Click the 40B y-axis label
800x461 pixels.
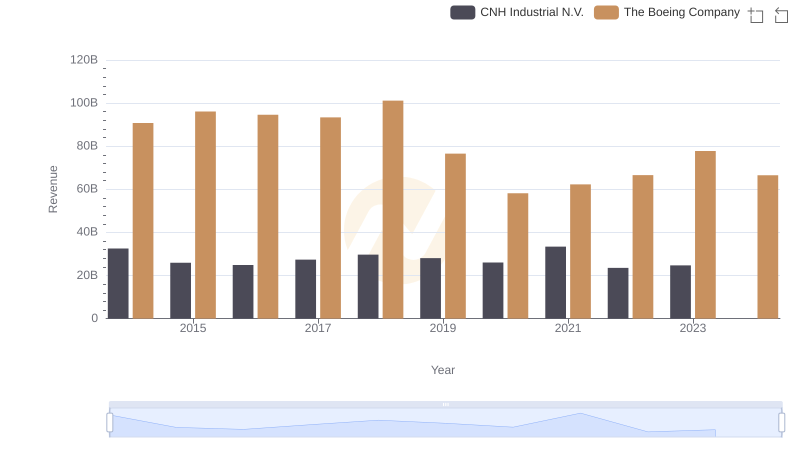(x=87, y=232)
